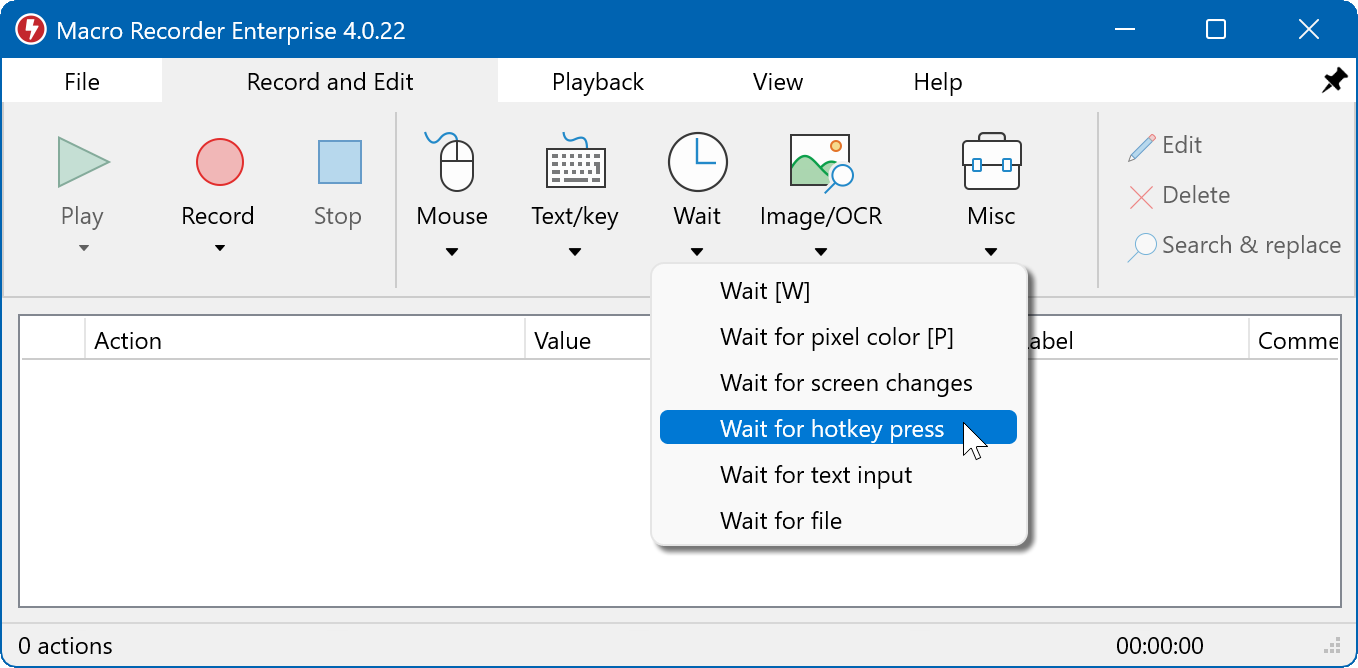The image size is (1358, 668).
Task: Click the Text/key keyboard icon
Action: tap(575, 162)
